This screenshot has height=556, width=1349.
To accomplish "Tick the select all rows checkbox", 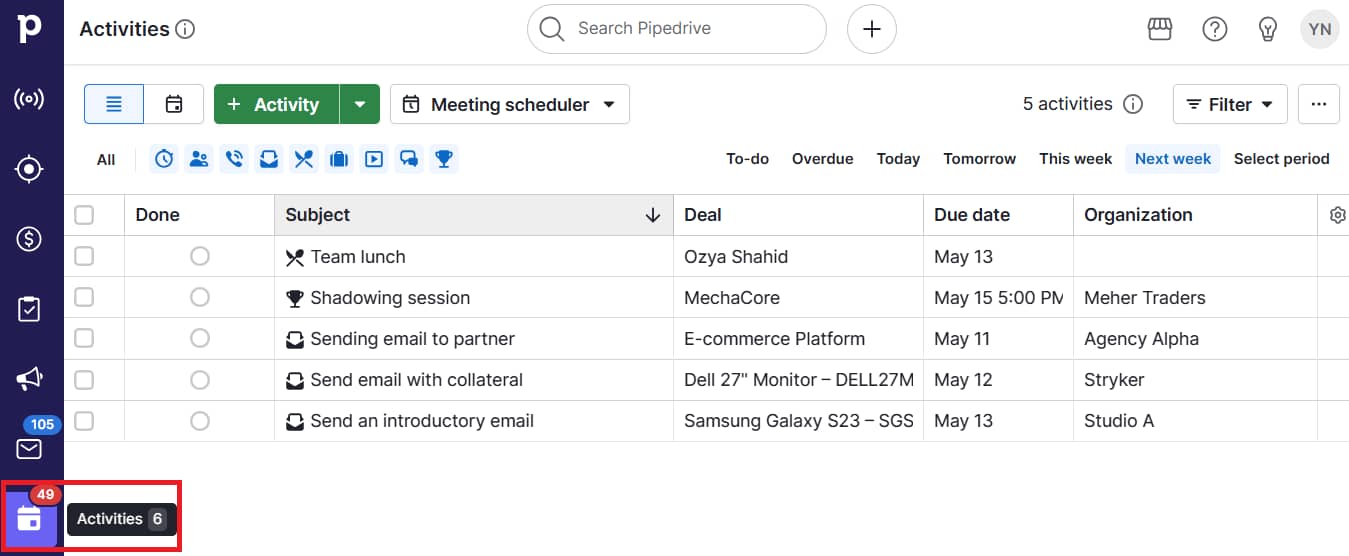I will coord(84,215).
